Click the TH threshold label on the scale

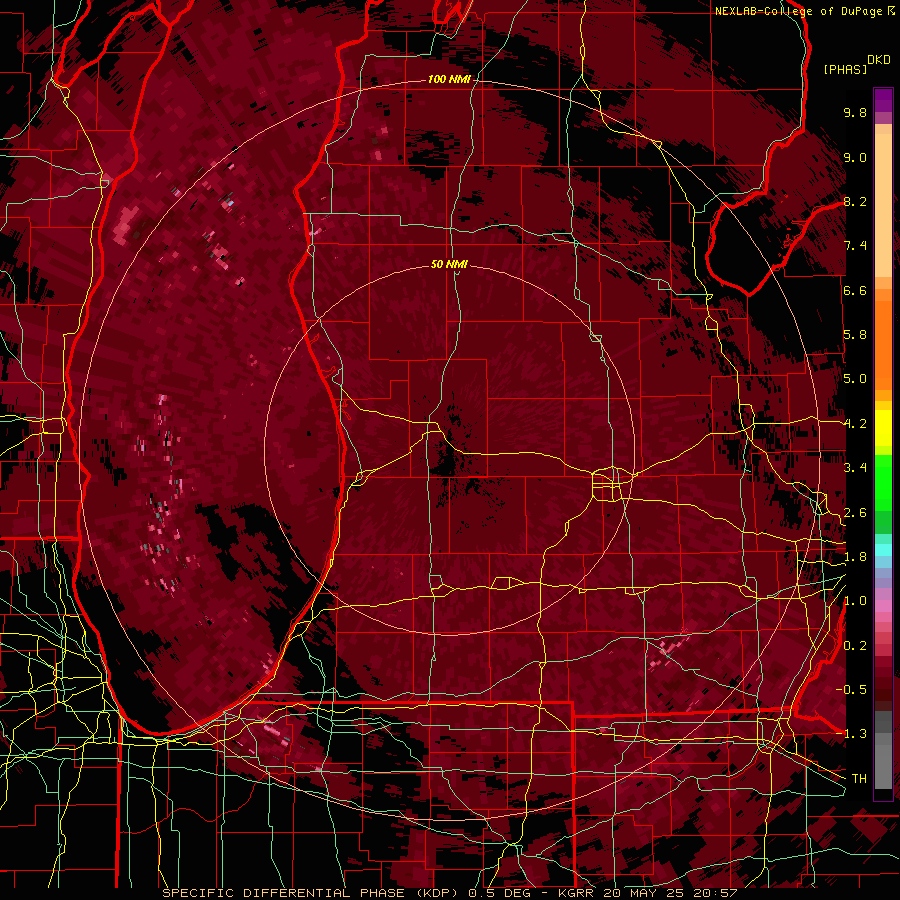(x=859, y=779)
